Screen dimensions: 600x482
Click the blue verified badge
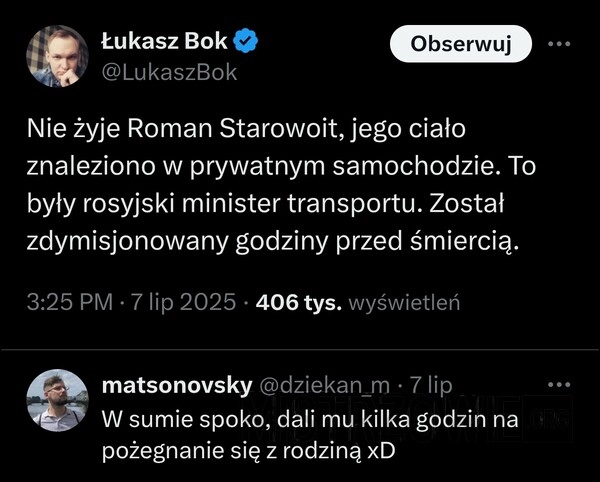(x=245, y=41)
